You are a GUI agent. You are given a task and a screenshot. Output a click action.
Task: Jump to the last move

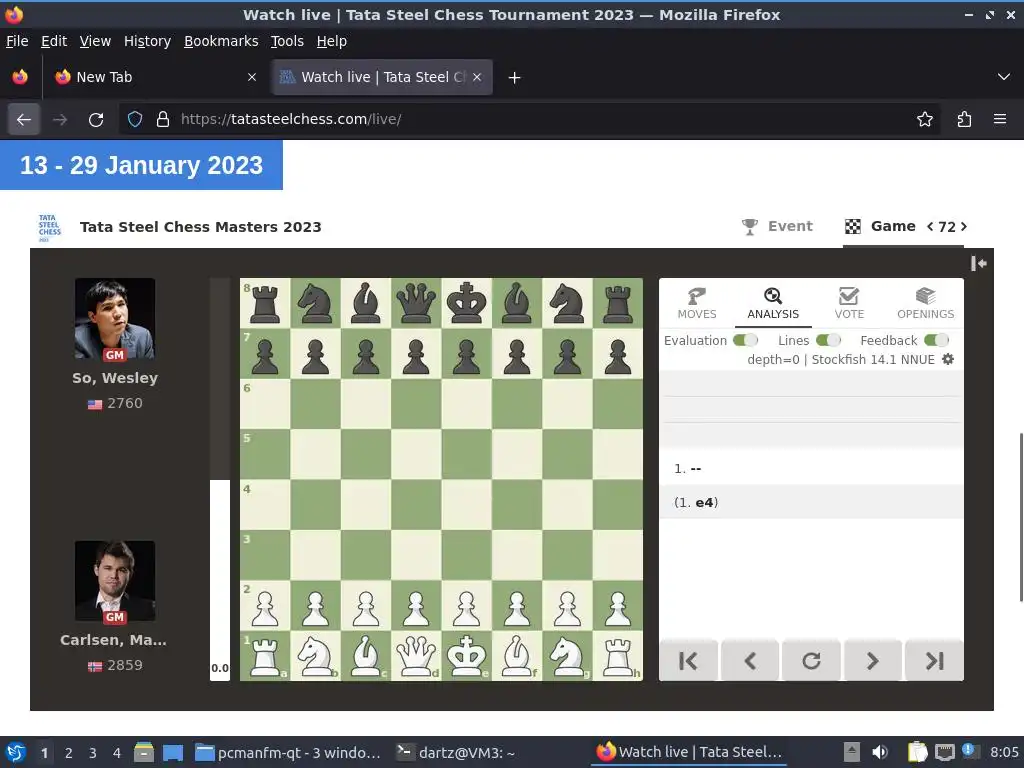click(x=935, y=661)
